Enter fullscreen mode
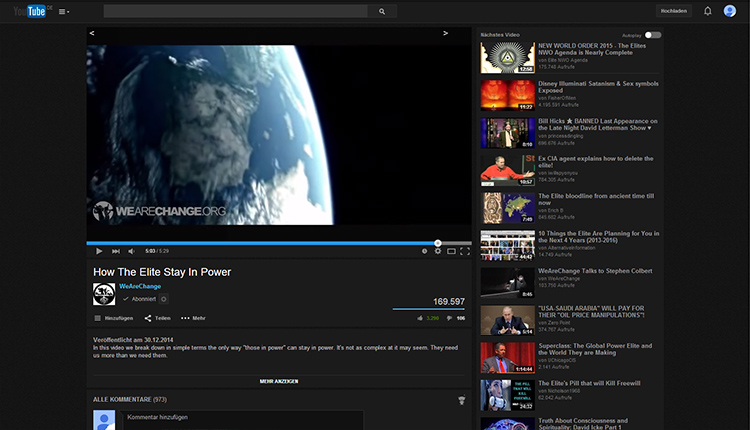Viewport: 750px width, 430px height. pos(464,251)
